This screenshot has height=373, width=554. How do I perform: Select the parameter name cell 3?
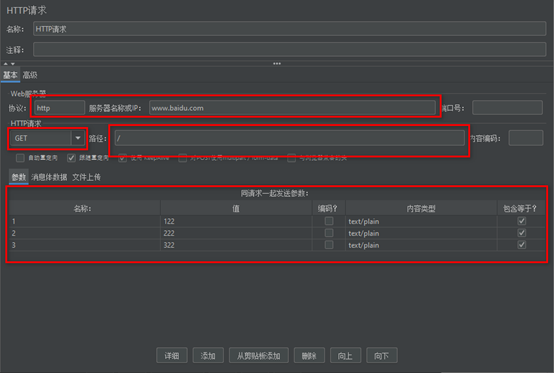(x=85, y=245)
